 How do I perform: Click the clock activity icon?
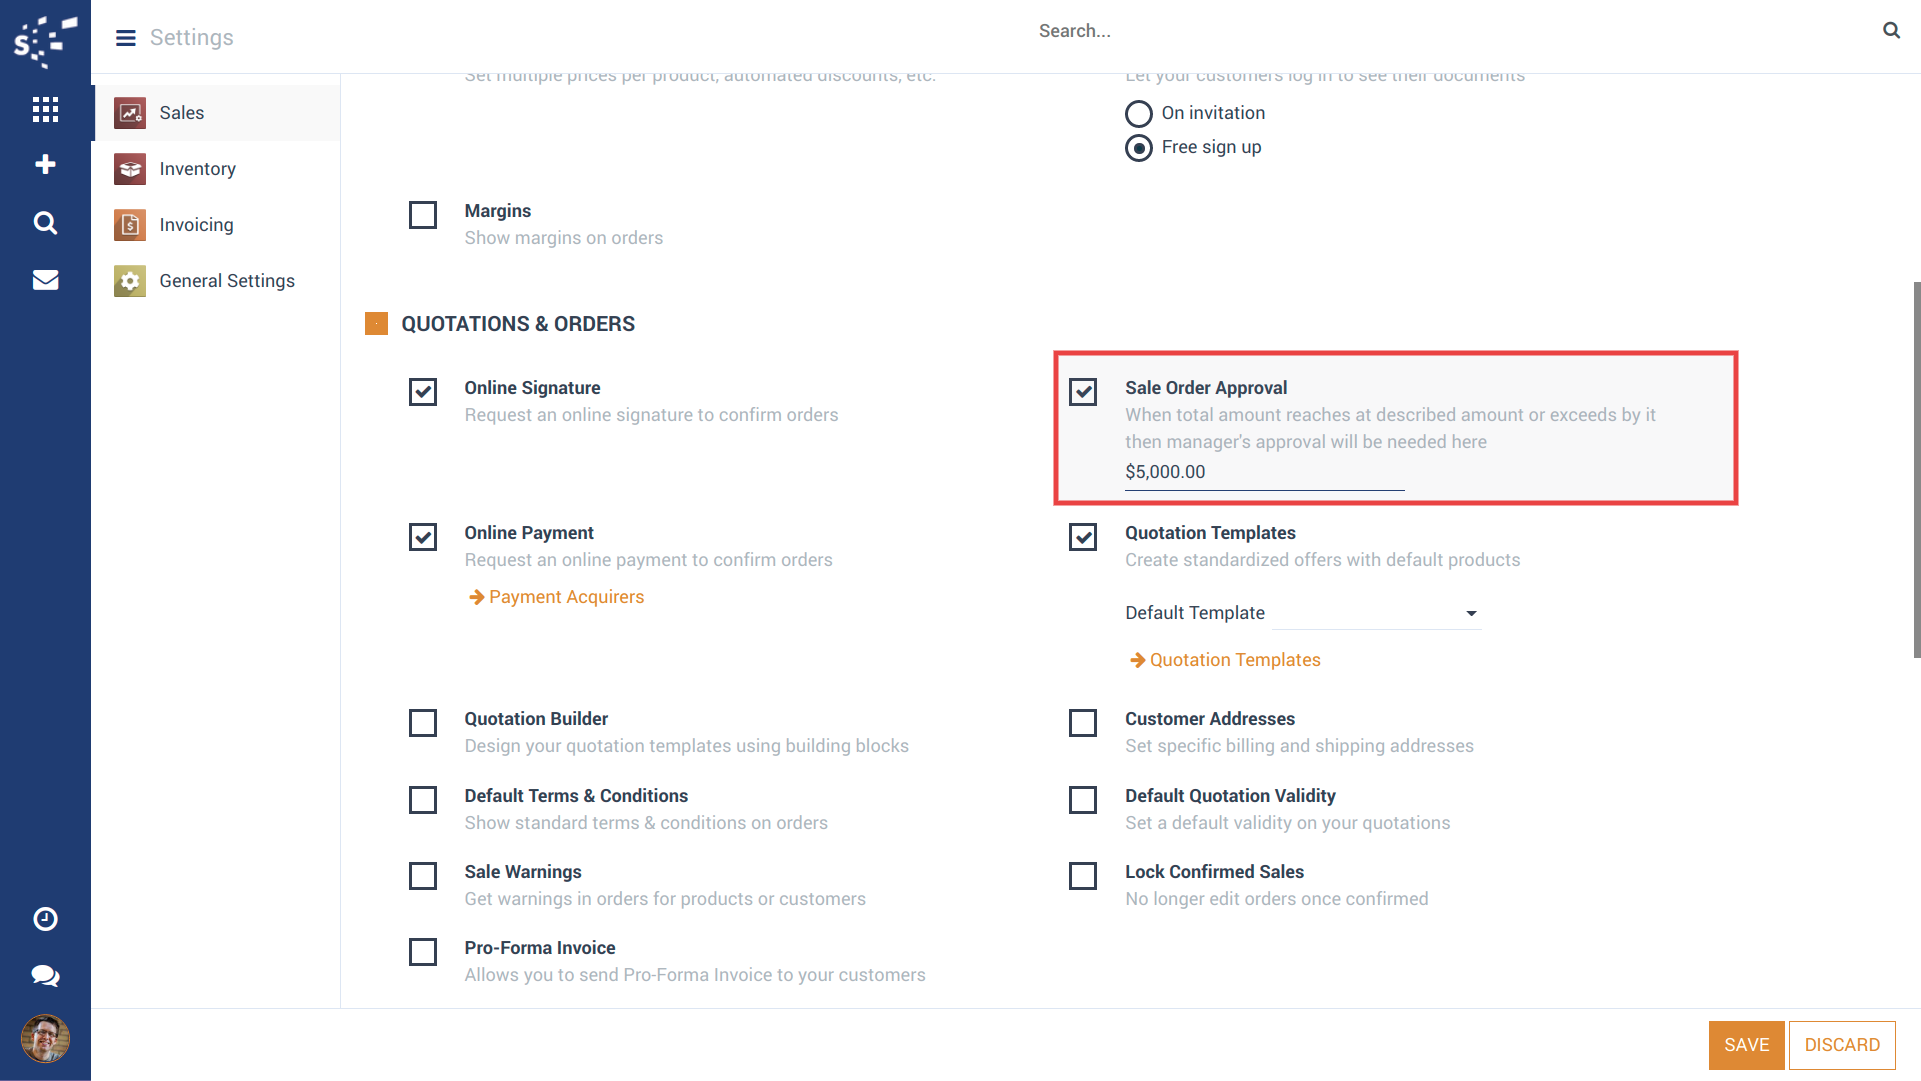pyautogui.click(x=45, y=919)
